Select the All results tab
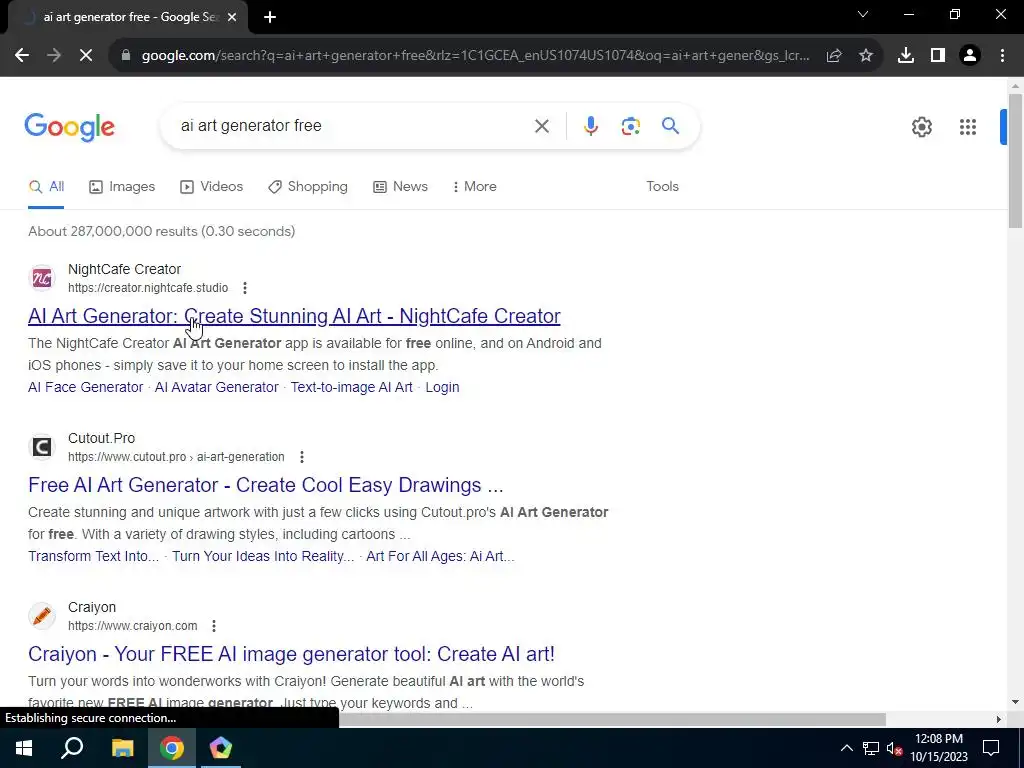The image size is (1024, 768). pos(46,187)
